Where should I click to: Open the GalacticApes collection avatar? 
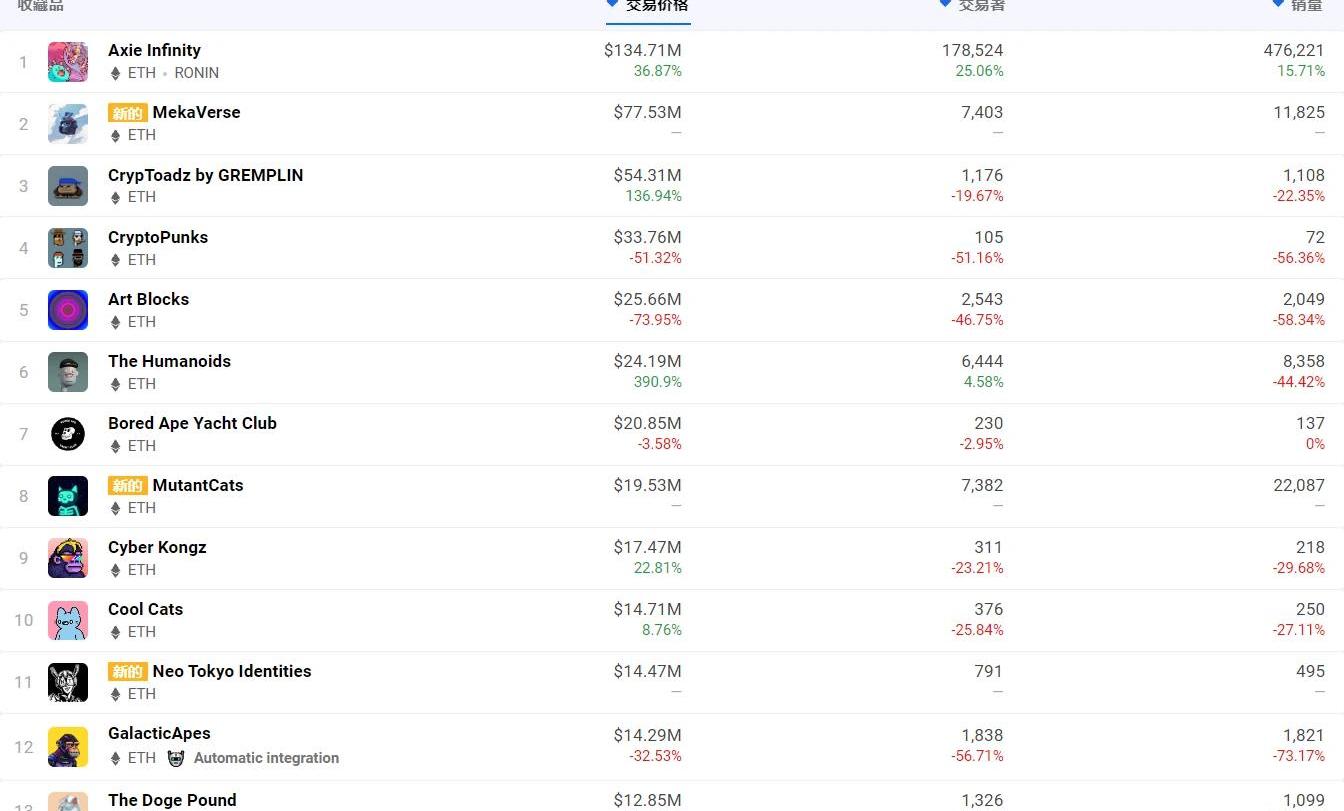point(68,747)
